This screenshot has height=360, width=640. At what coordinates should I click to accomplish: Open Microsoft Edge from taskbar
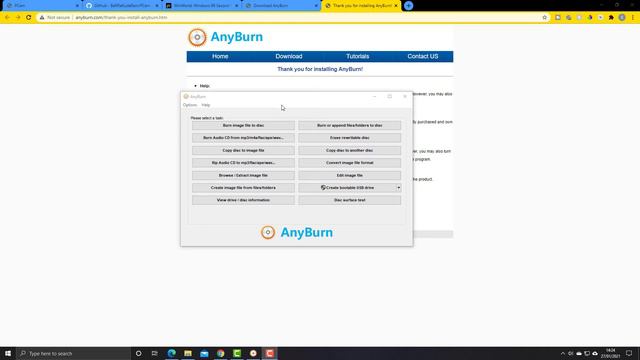171,353
